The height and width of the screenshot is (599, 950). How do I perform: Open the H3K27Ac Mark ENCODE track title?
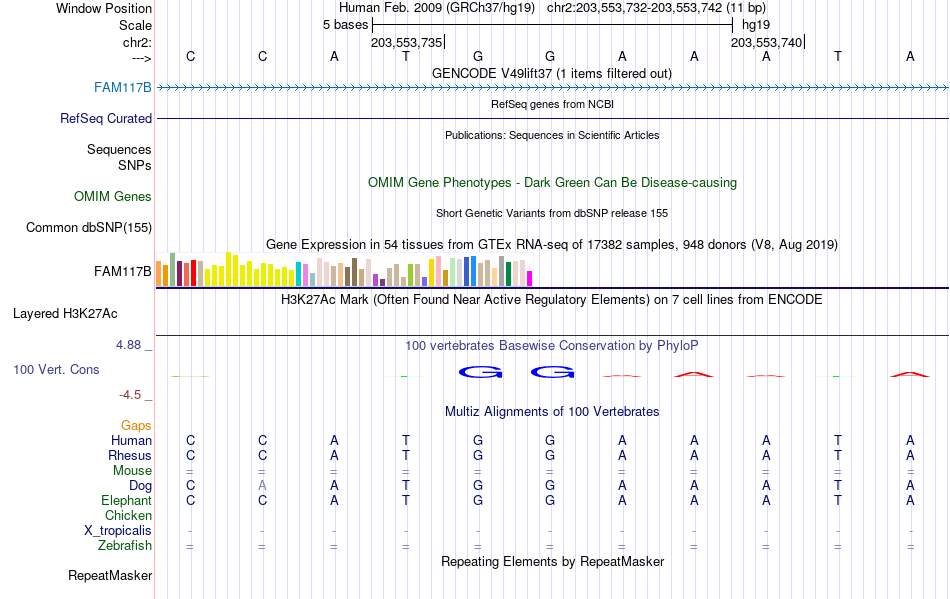(552, 300)
